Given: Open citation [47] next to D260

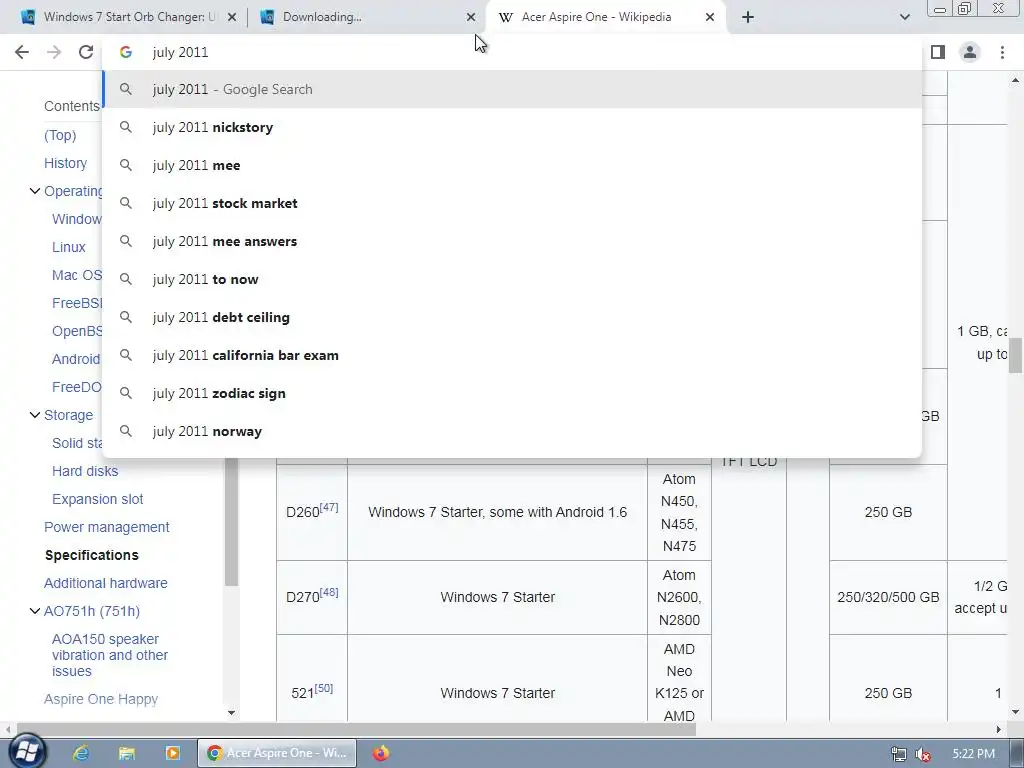Looking at the screenshot, I should (x=329, y=507).
